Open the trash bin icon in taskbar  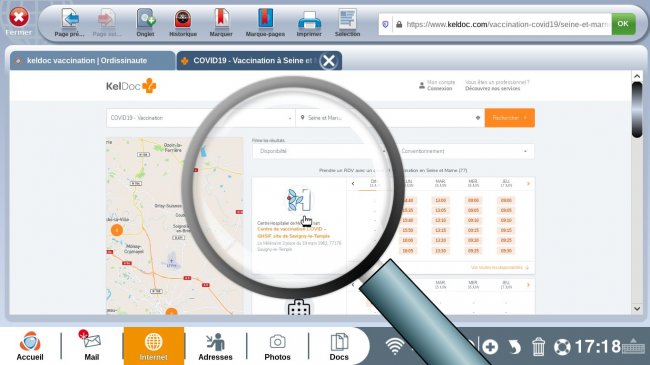coord(538,346)
